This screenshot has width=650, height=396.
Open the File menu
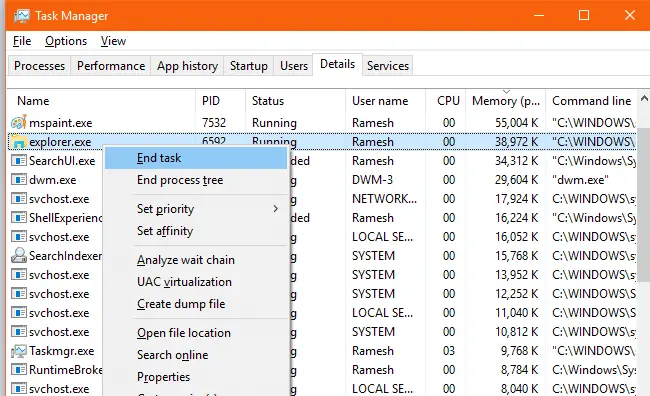point(22,41)
